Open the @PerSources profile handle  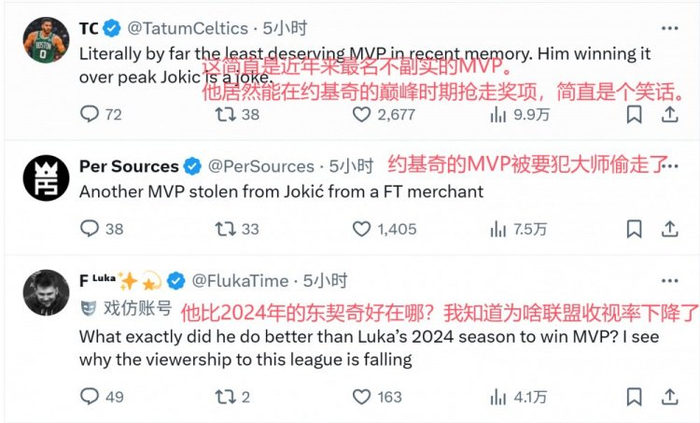(258, 166)
